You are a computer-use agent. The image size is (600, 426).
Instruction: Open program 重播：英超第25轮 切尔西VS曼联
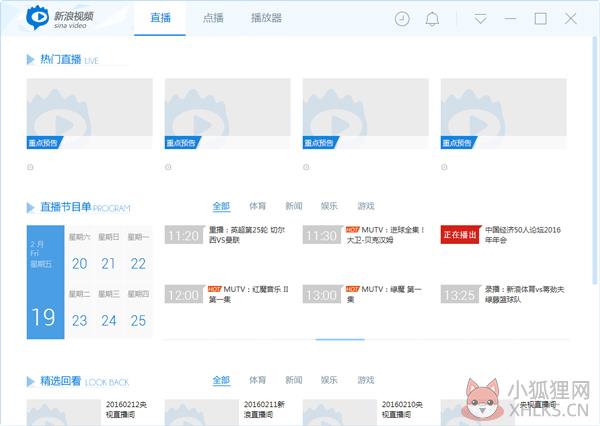(x=247, y=235)
